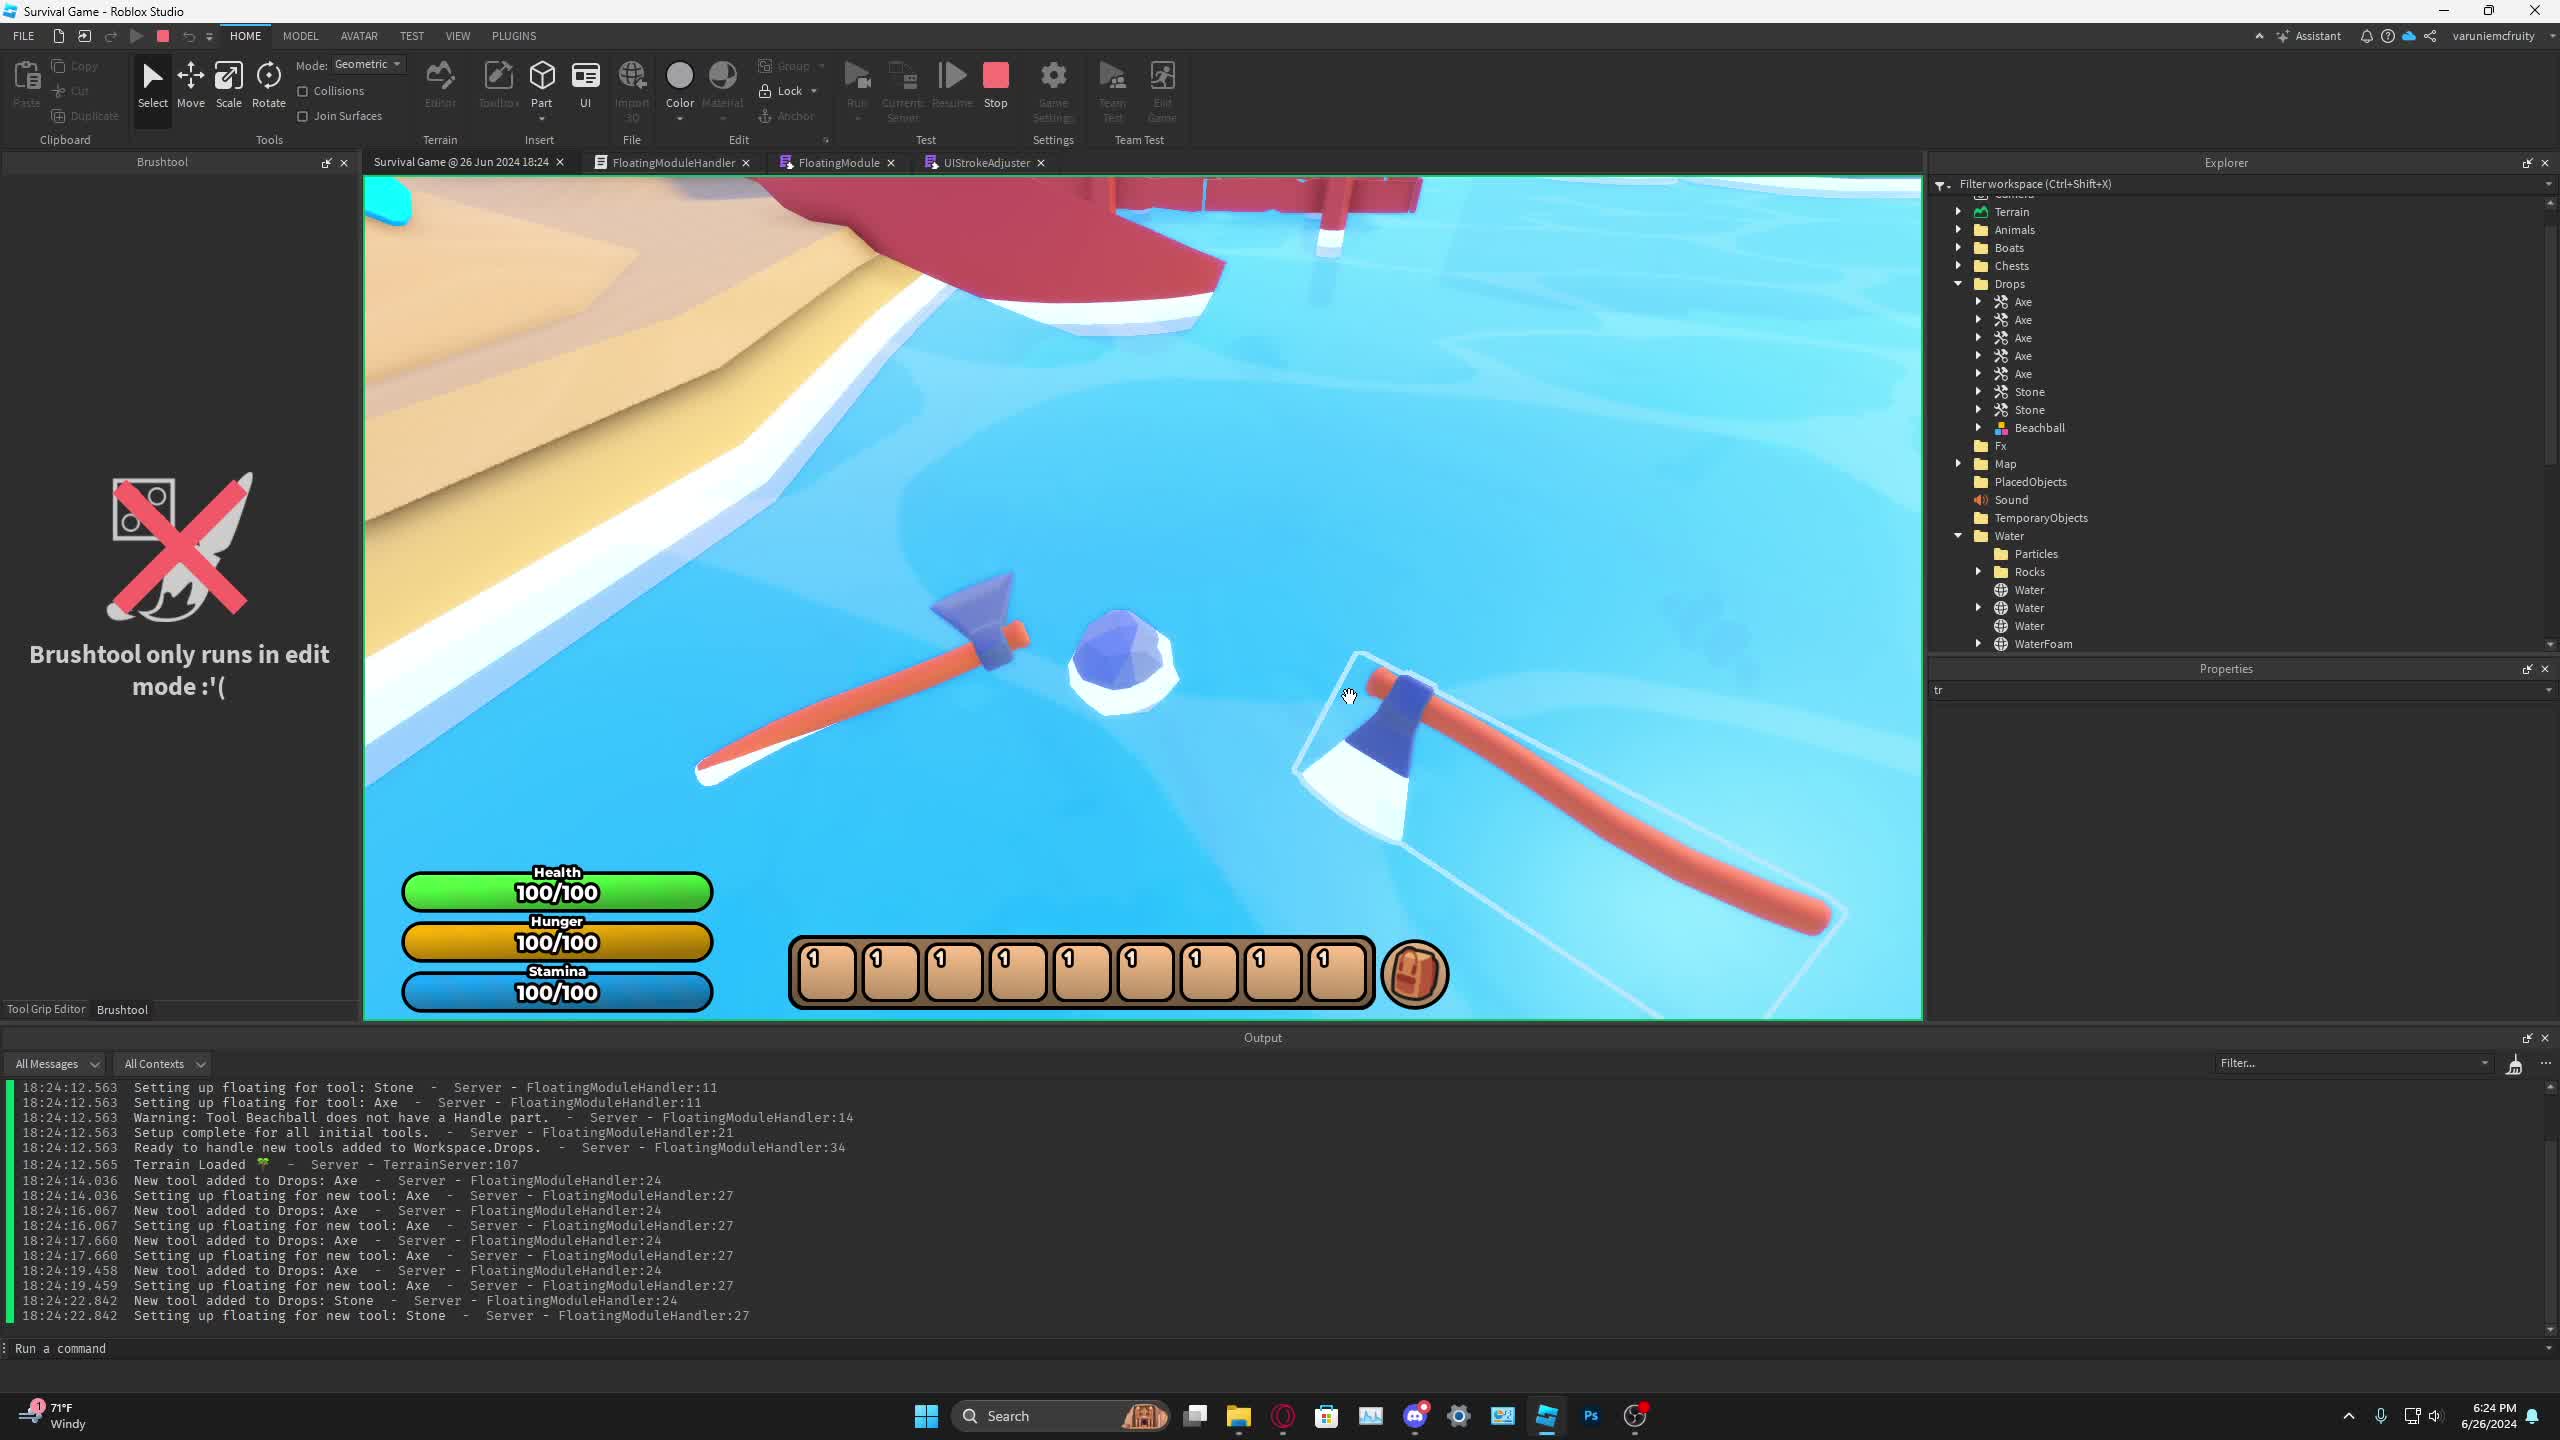Viewport: 2560px width, 1440px height.
Task: Click the Health bar
Action: point(557,892)
